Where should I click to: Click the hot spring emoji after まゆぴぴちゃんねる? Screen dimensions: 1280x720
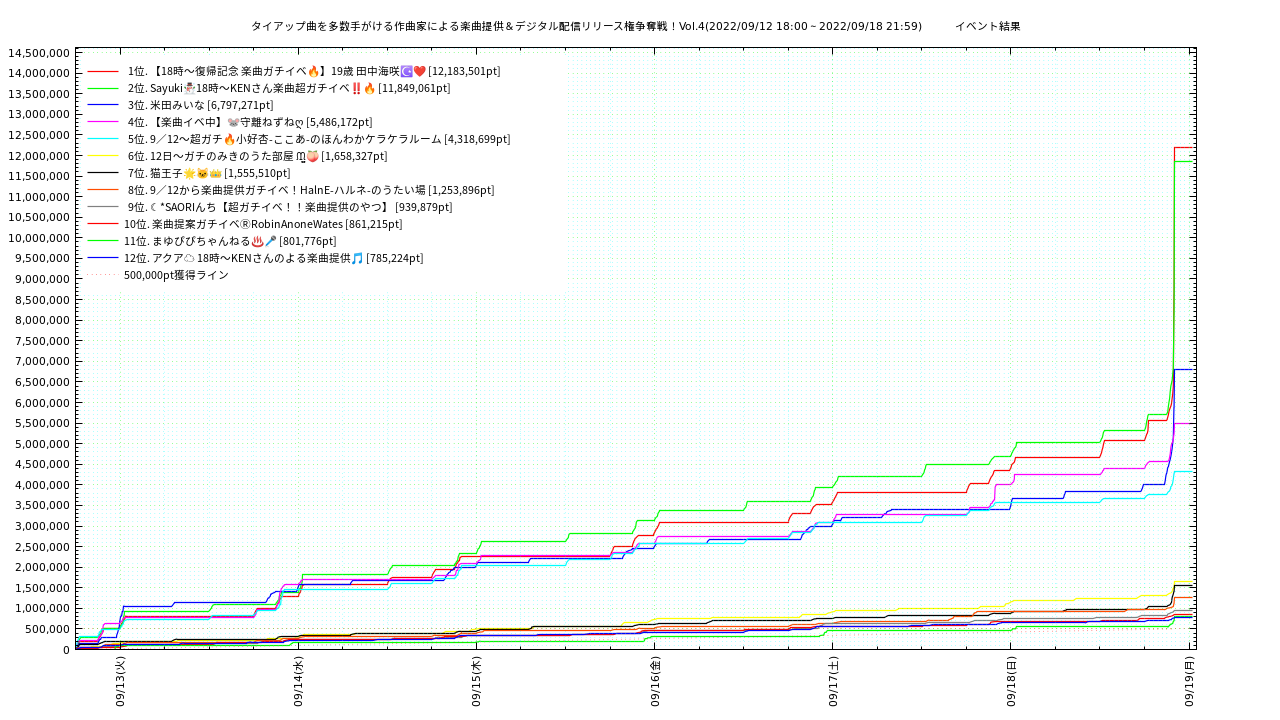tap(257, 241)
